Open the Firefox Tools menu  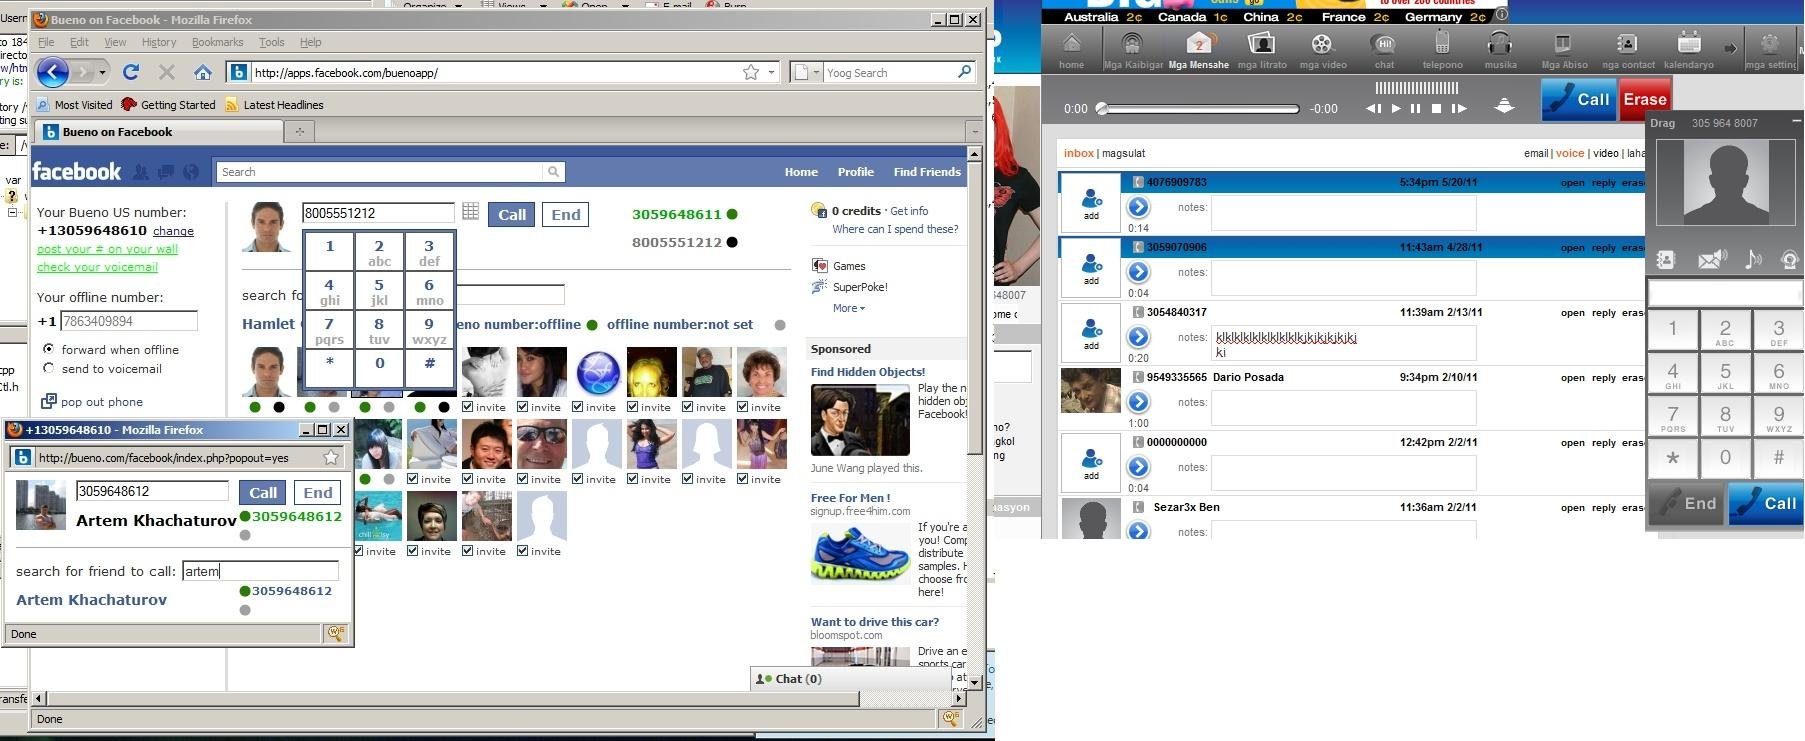(x=271, y=42)
